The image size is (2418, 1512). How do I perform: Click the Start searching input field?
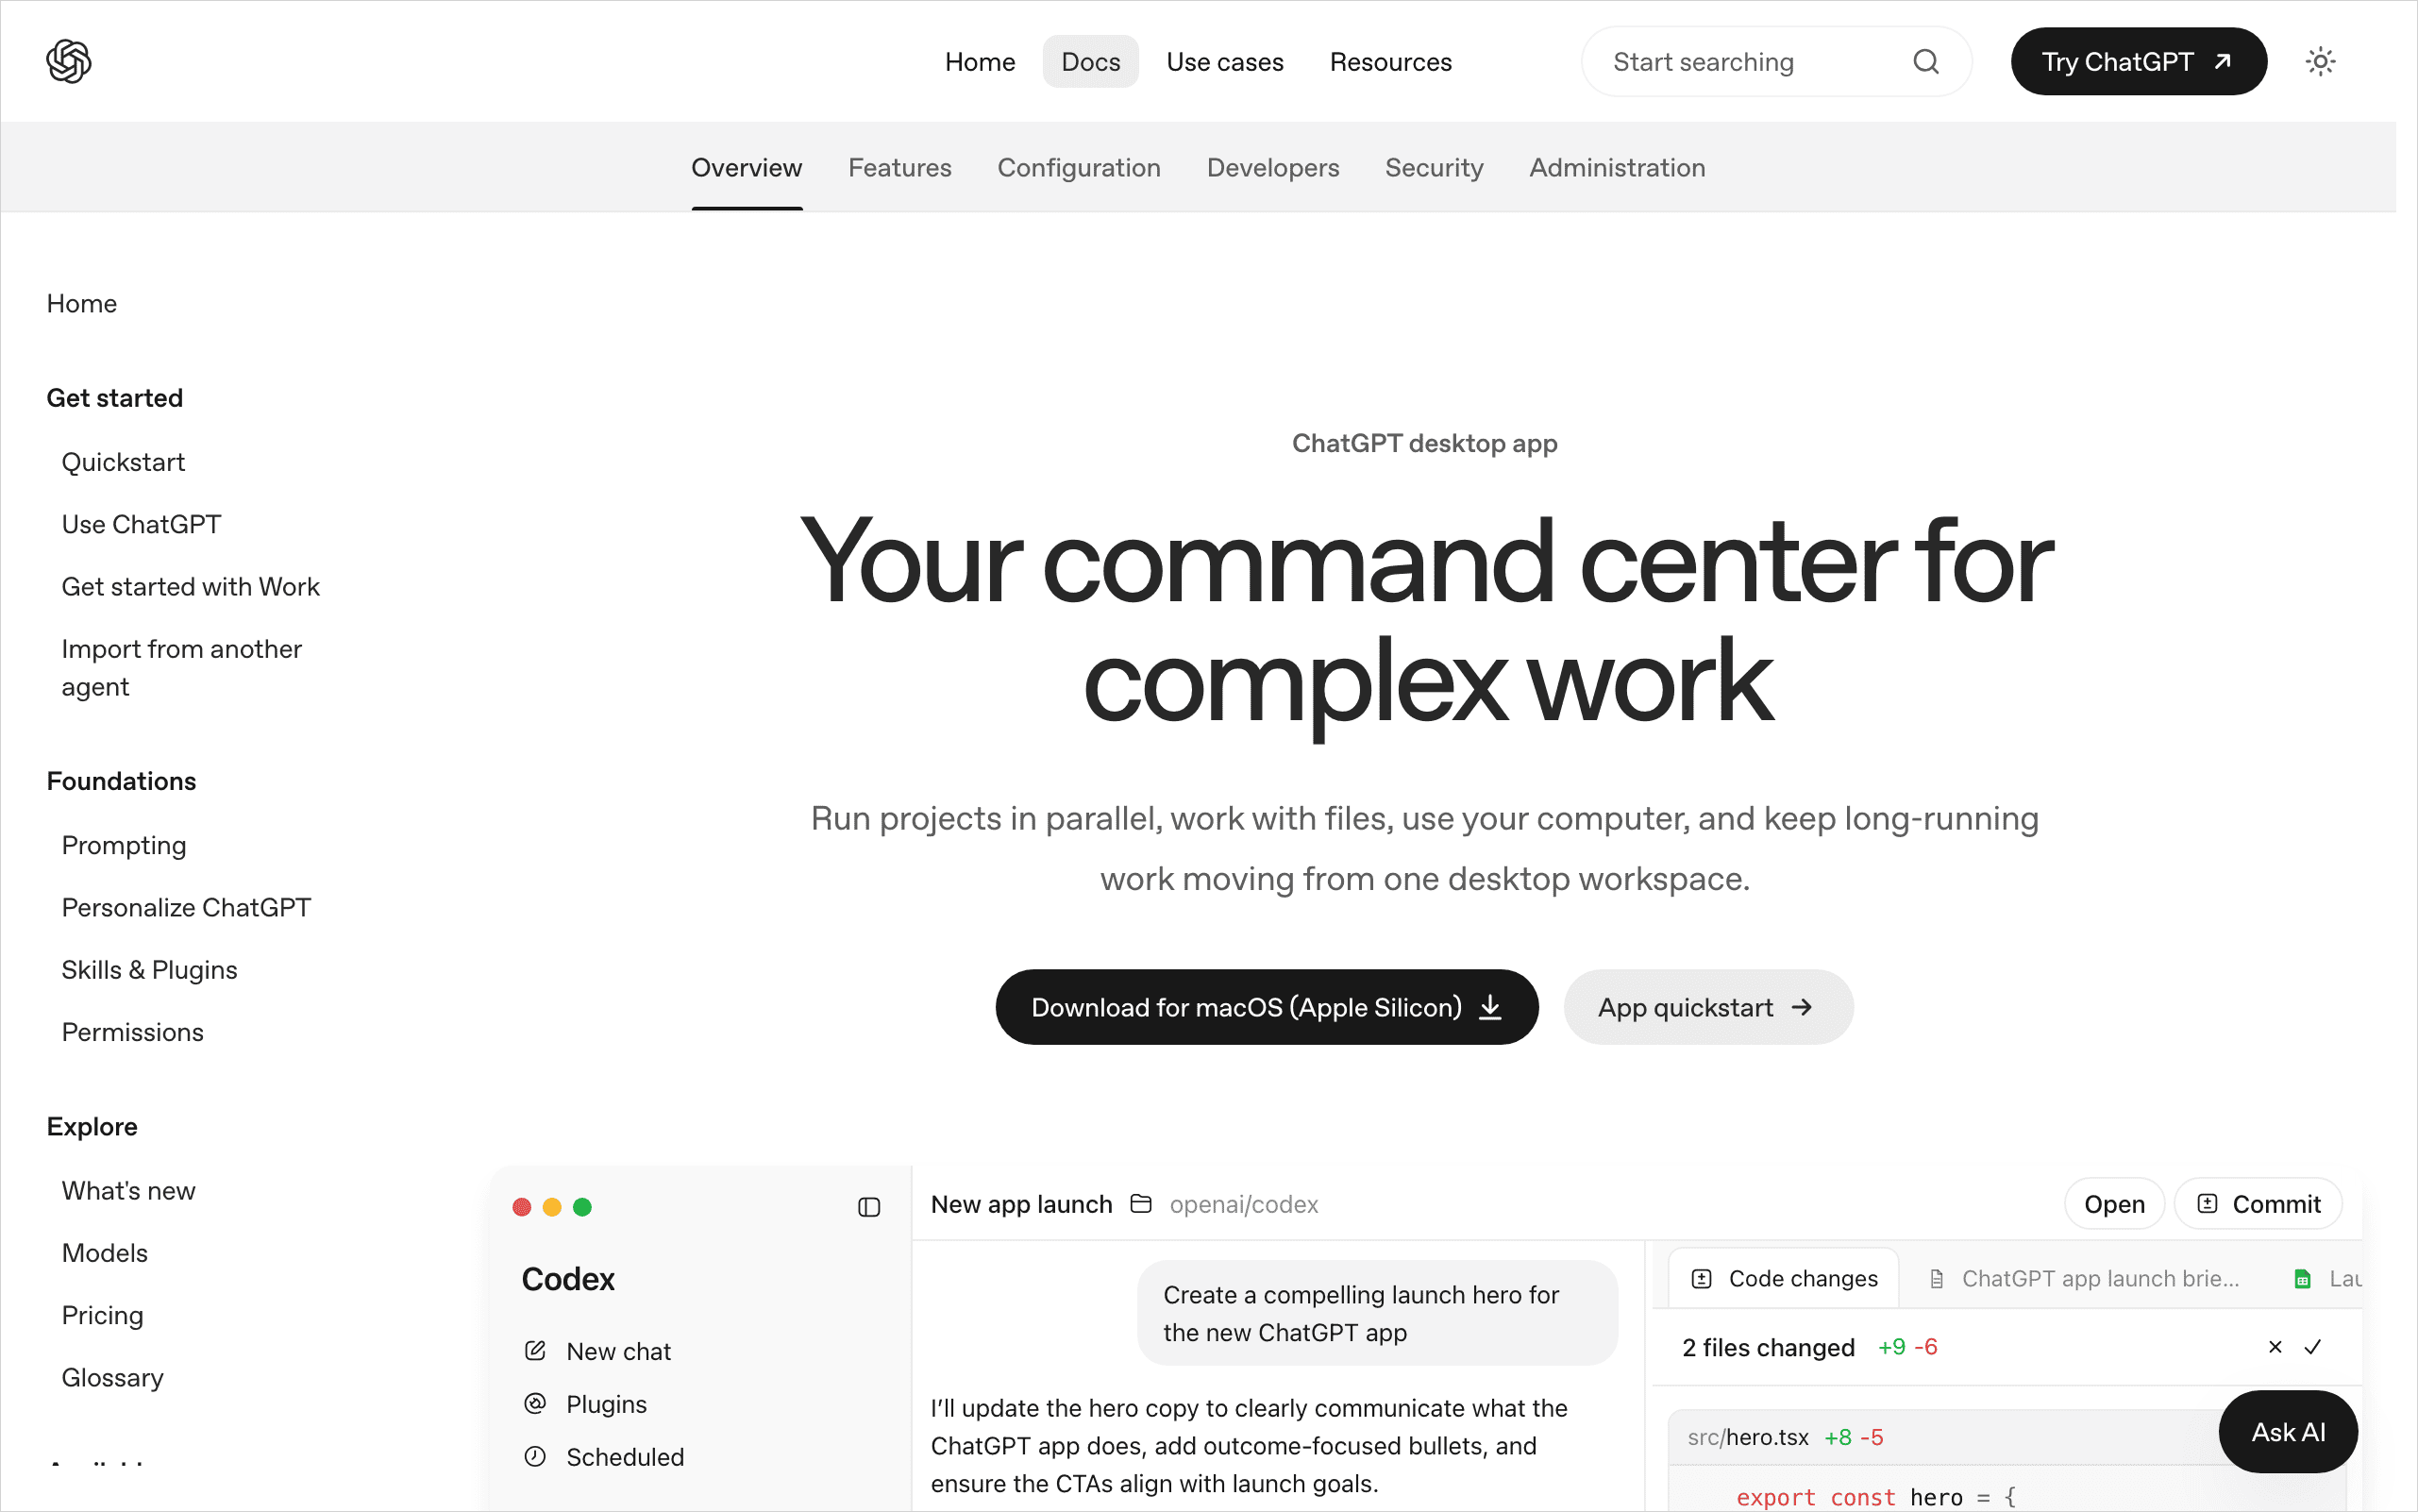[1776, 62]
